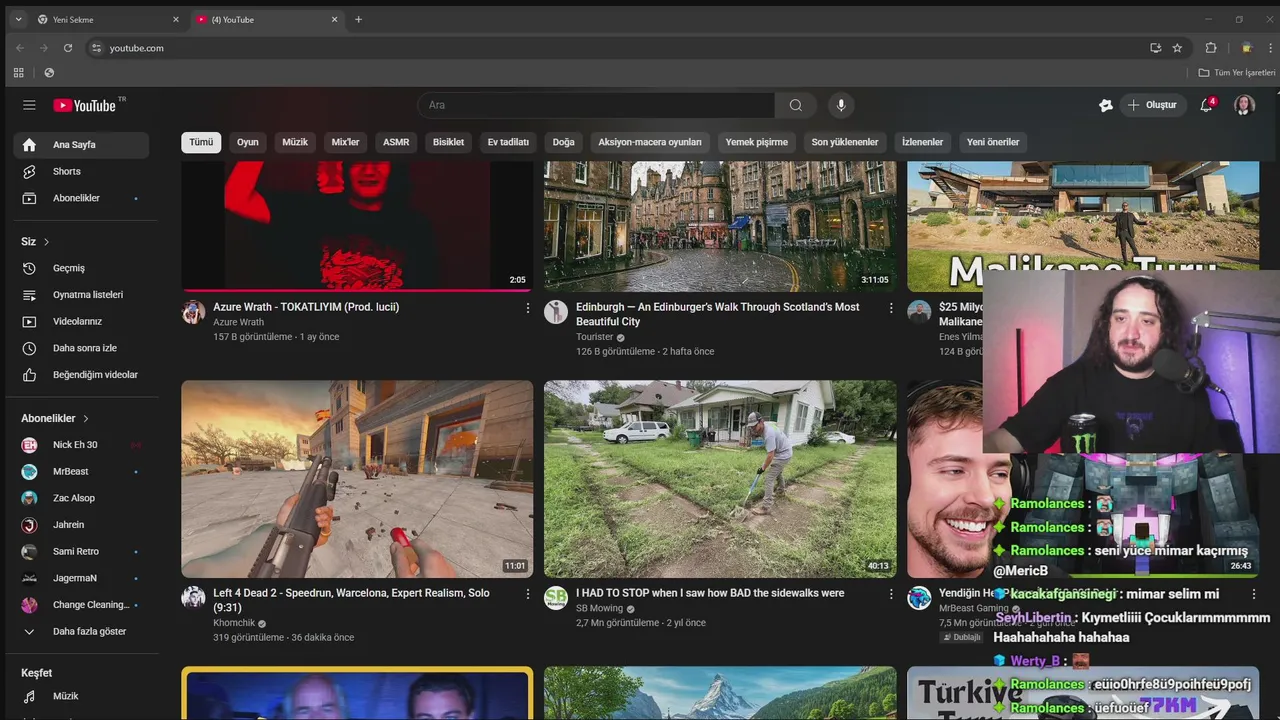The height and width of the screenshot is (720, 1280).
Task: Start voice search with microphone icon
Action: [841, 105]
